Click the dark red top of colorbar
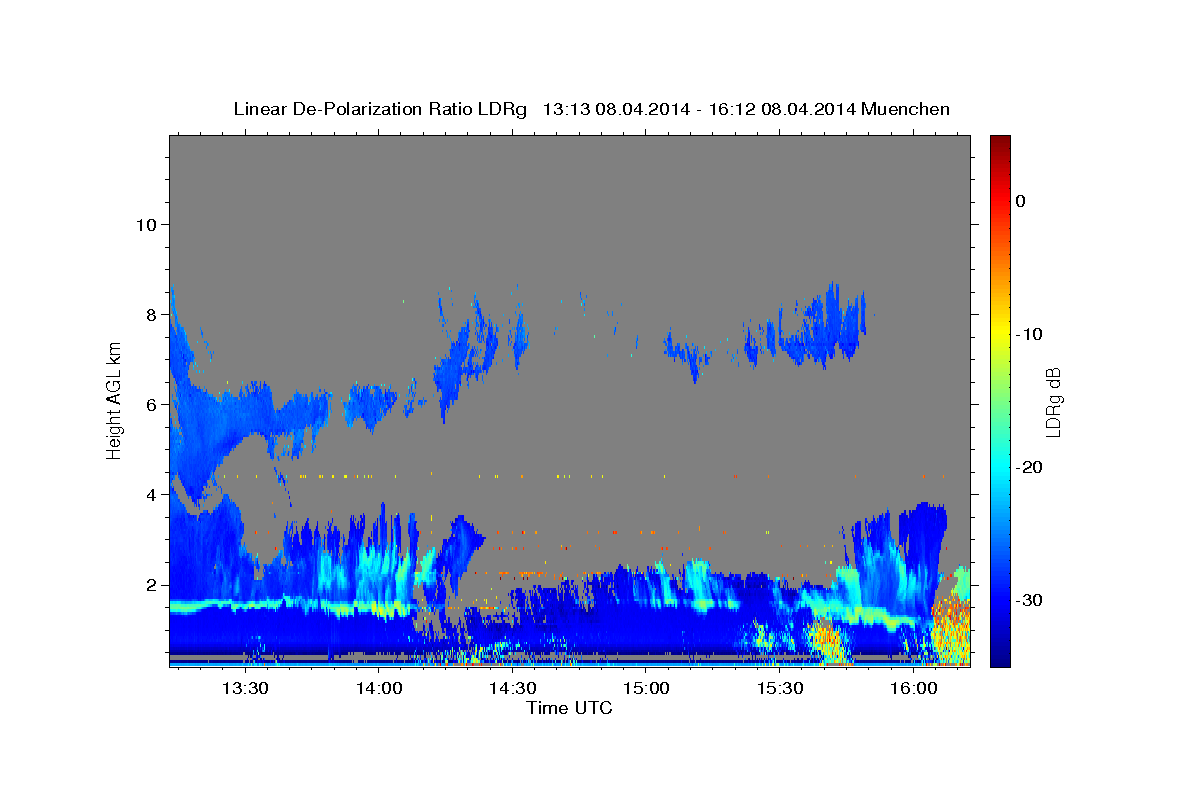This screenshot has height=800, width=1200. click(x=1000, y=142)
